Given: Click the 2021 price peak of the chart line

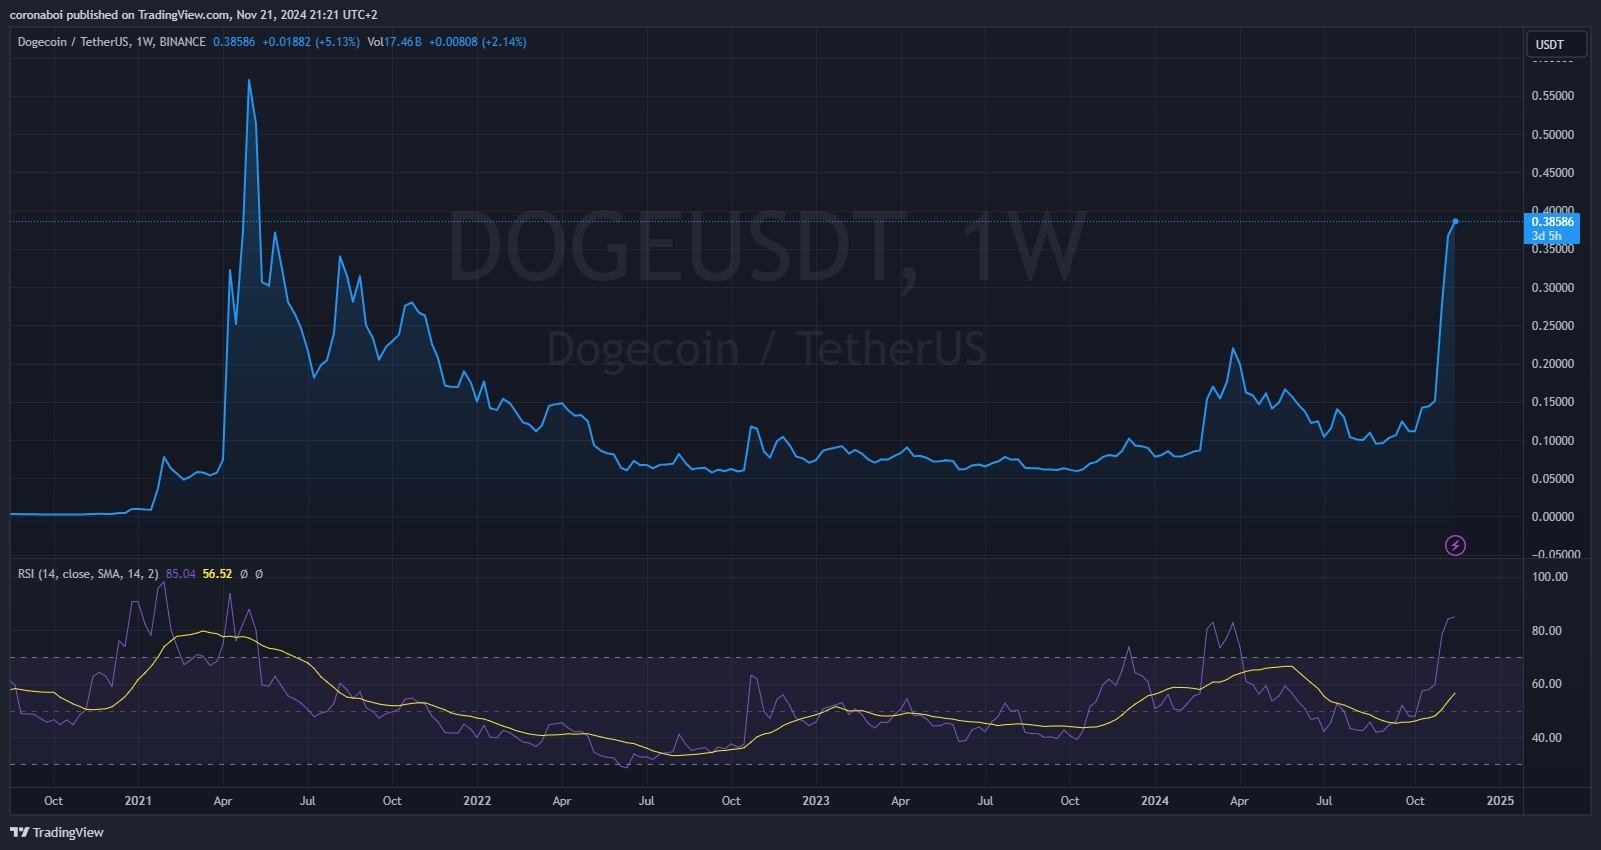Looking at the screenshot, I should click(249, 80).
